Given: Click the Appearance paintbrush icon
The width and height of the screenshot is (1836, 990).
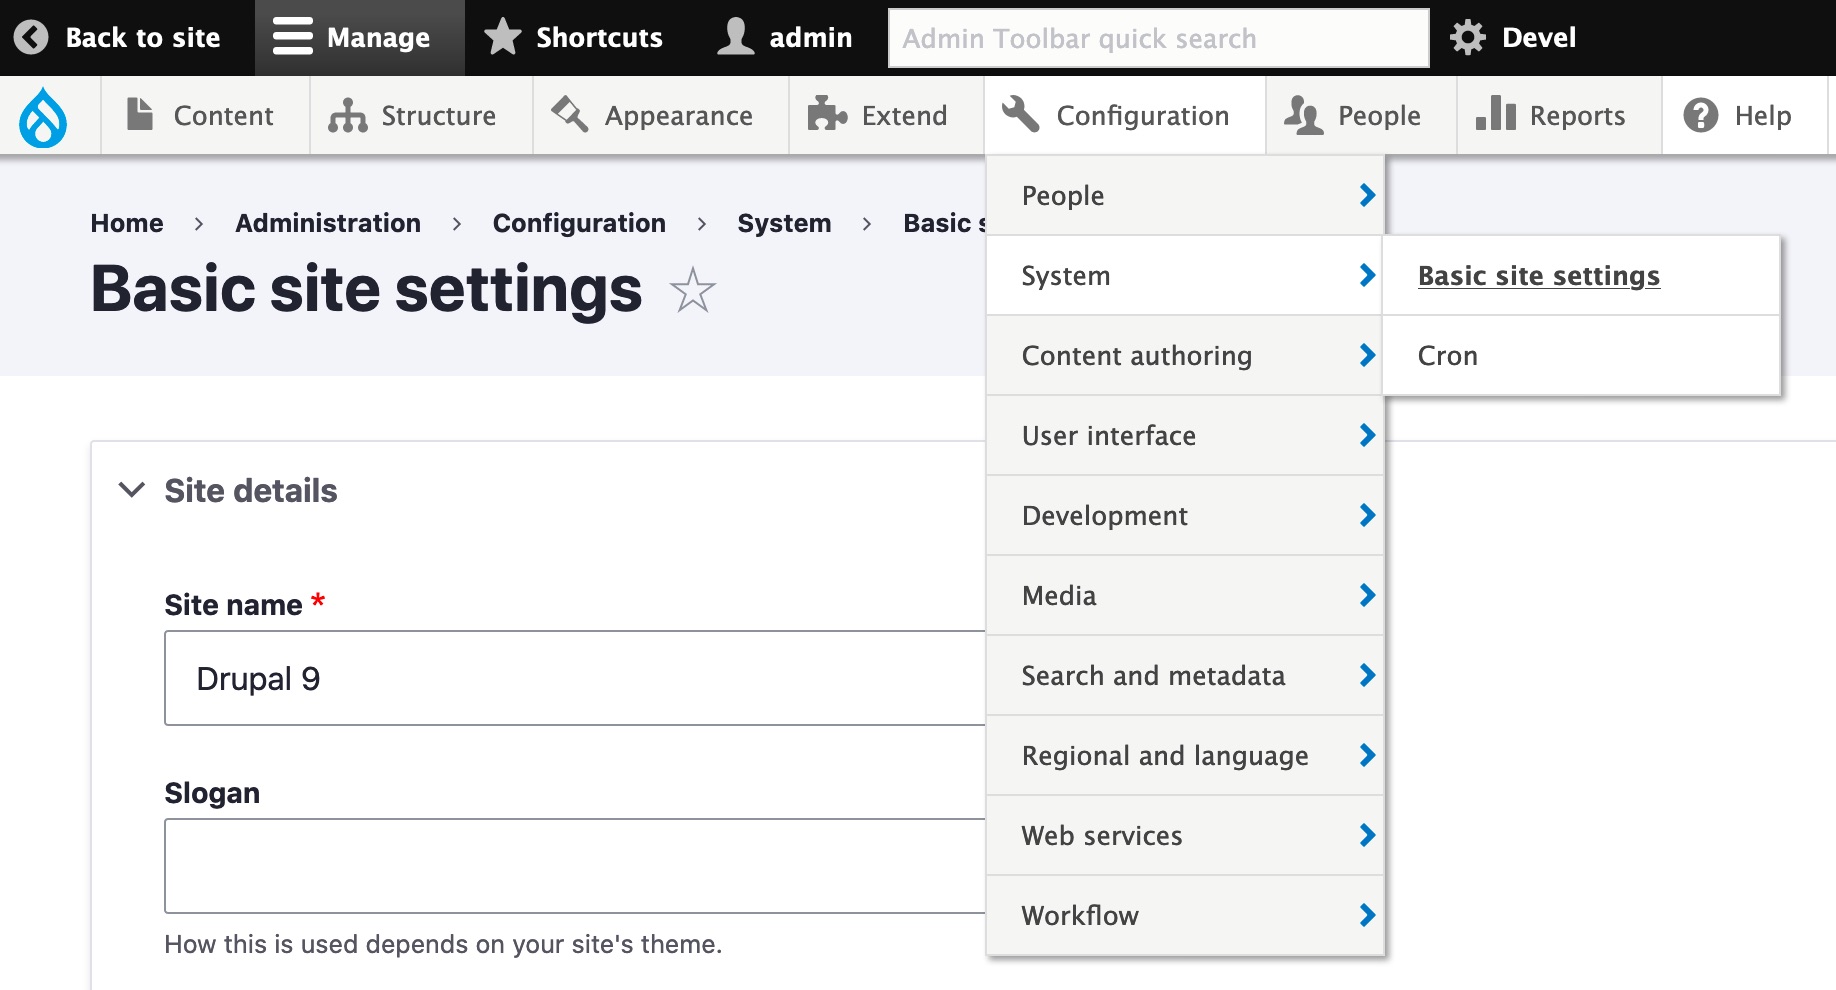Looking at the screenshot, I should (x=568, y=114).
